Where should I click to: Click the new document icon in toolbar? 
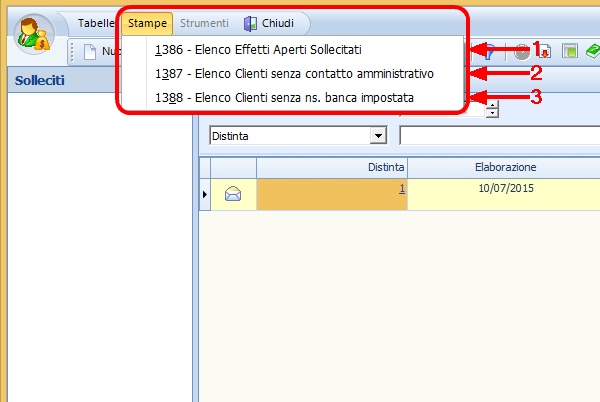[x=90, y=52]
